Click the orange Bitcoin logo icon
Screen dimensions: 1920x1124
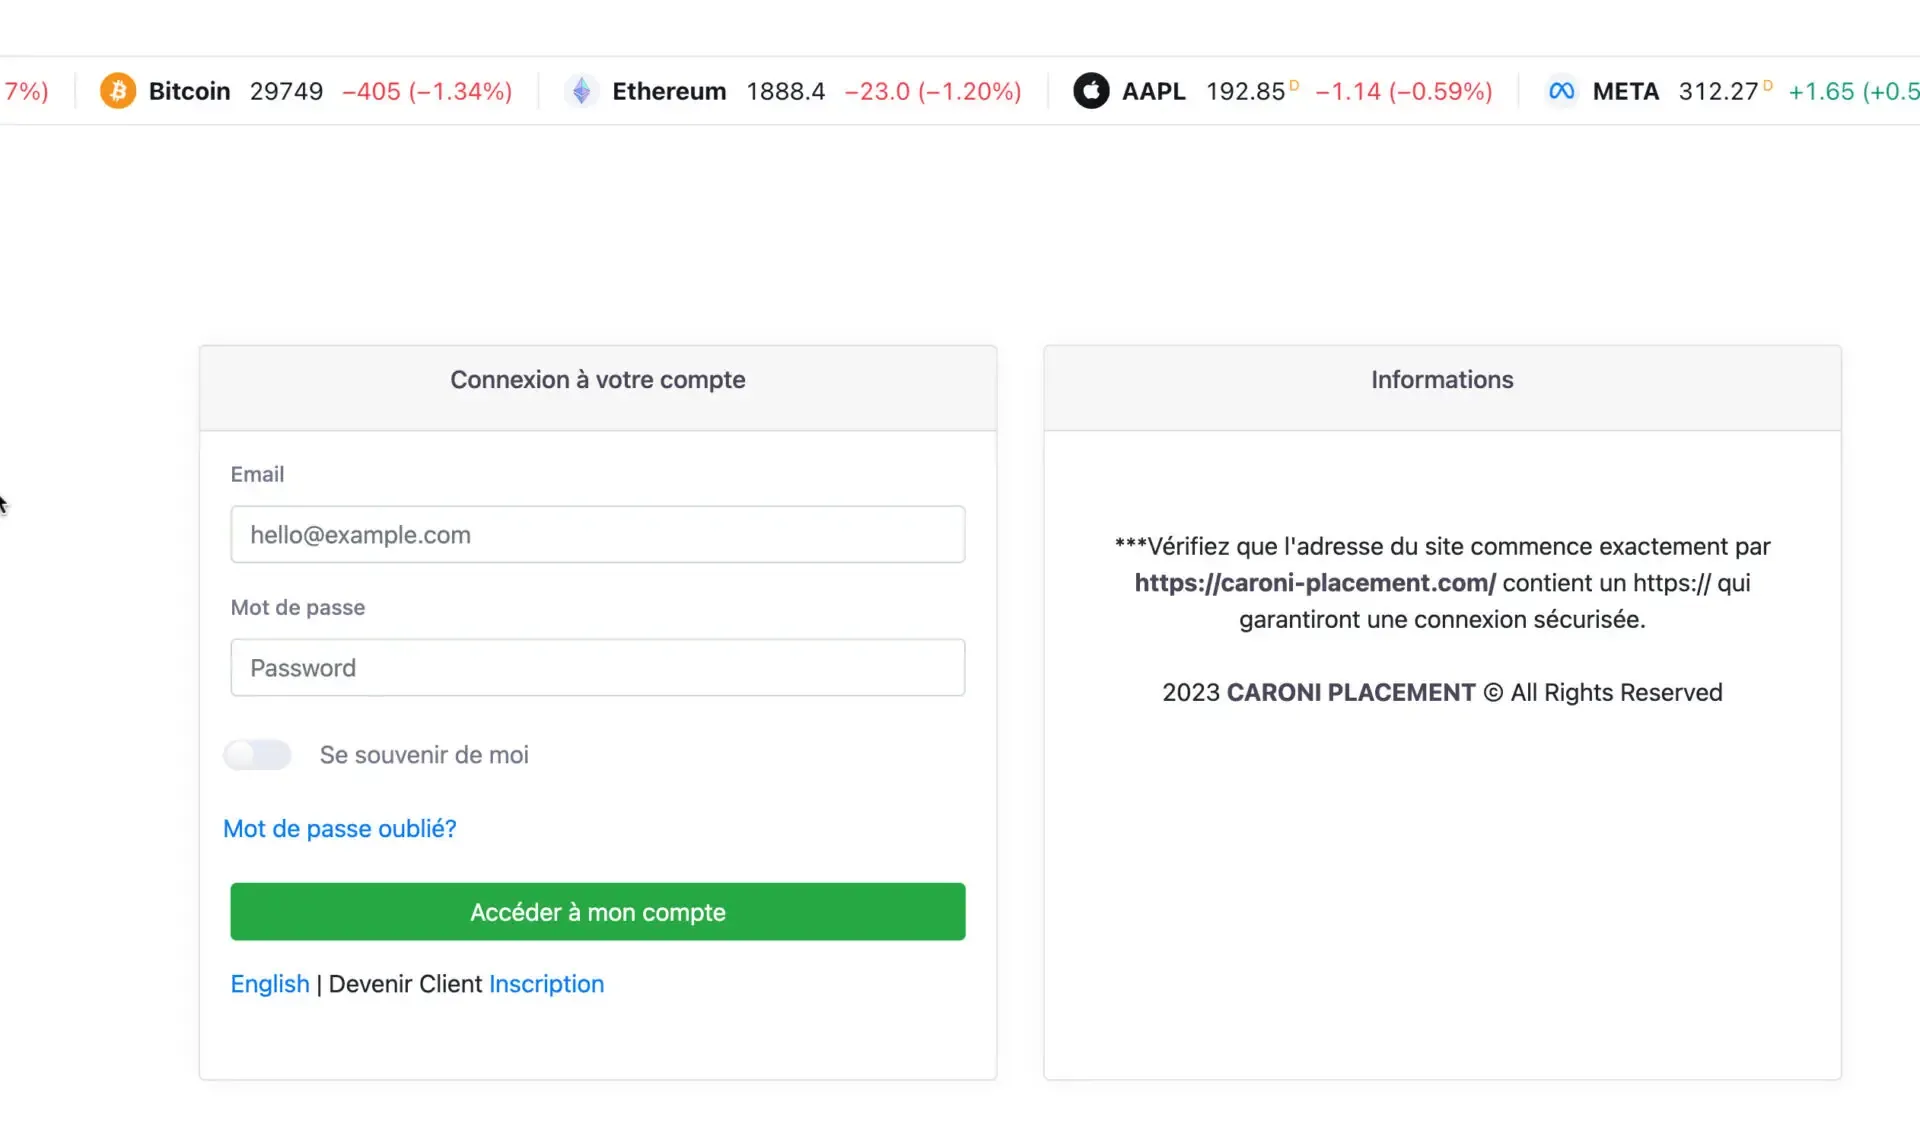(x=117, y=91)
